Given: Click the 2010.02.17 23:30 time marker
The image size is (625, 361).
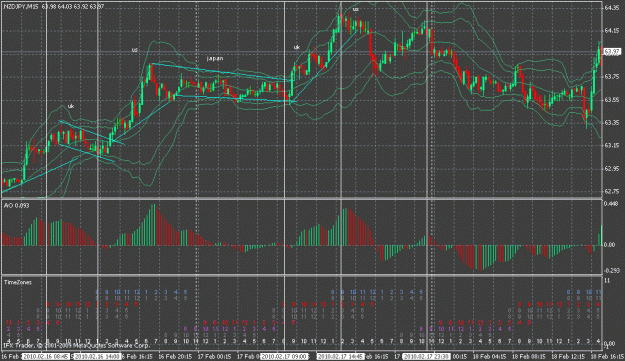Looking at the screenshot, I should click(x=426, y=356).
